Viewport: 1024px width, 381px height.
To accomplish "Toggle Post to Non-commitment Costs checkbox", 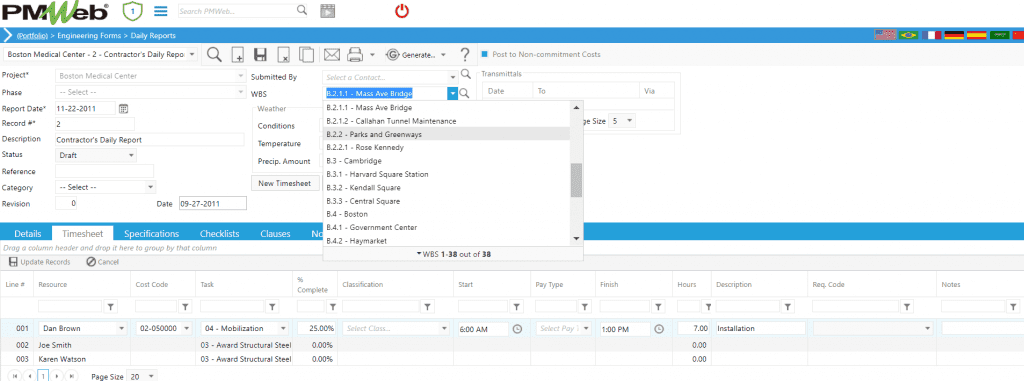I will click(x=484, y=54).
